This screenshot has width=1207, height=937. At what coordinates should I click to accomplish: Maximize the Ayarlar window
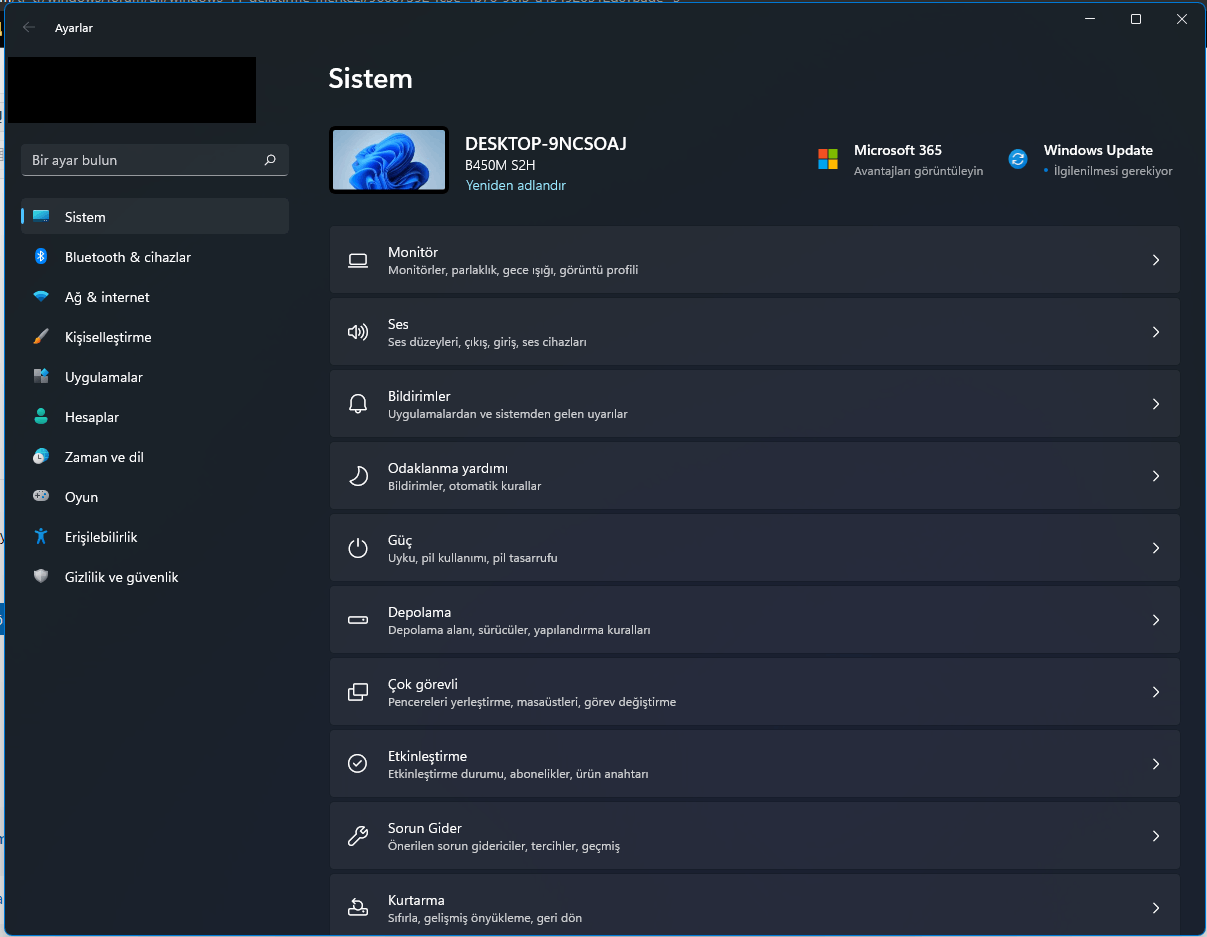(x=1136, y=19)
